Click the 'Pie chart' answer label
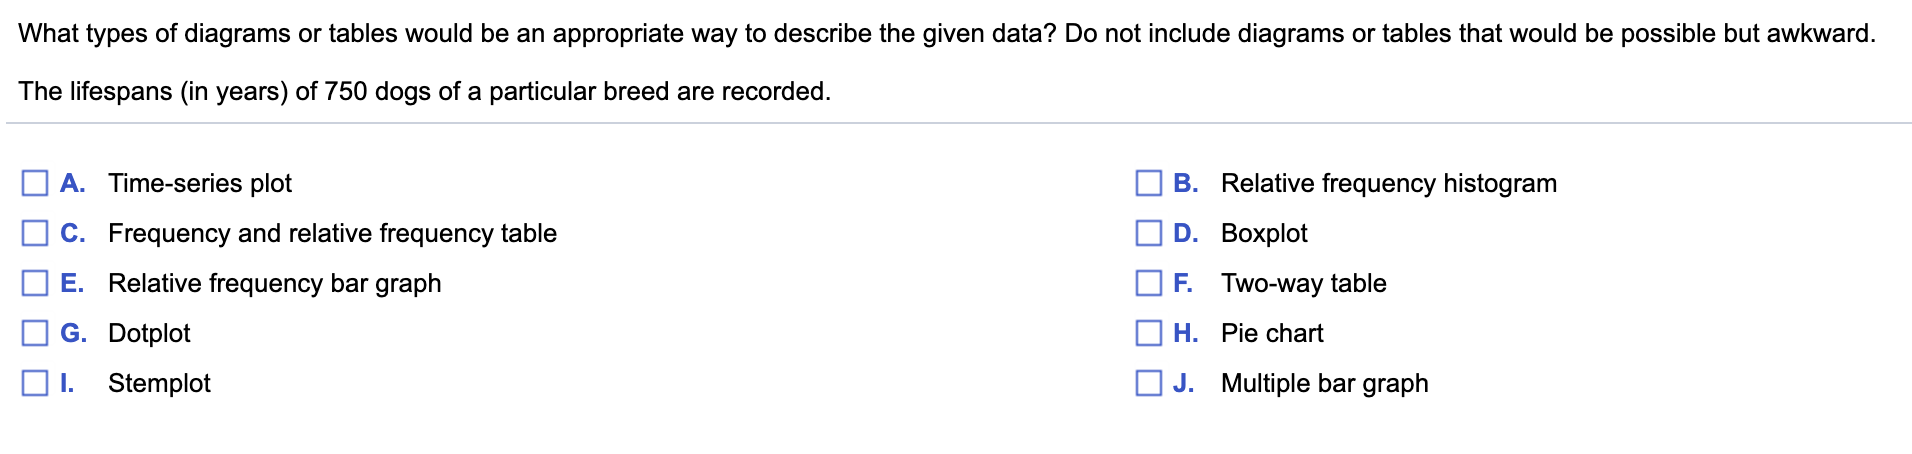This screenshot has width=1912, height=454. coord(1272,334)
